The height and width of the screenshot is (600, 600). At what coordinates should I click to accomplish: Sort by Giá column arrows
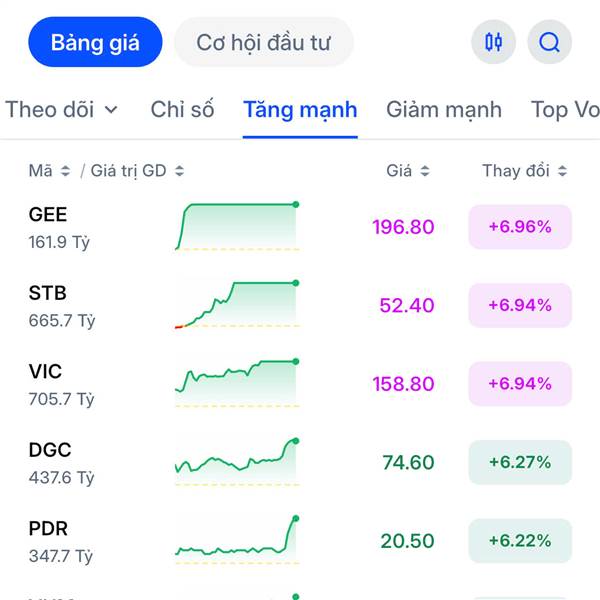pos(424,171)
